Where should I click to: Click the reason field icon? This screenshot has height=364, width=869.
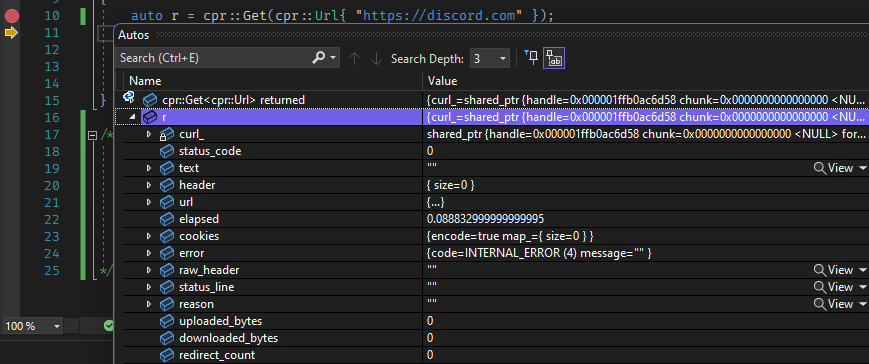pos(167,304)
